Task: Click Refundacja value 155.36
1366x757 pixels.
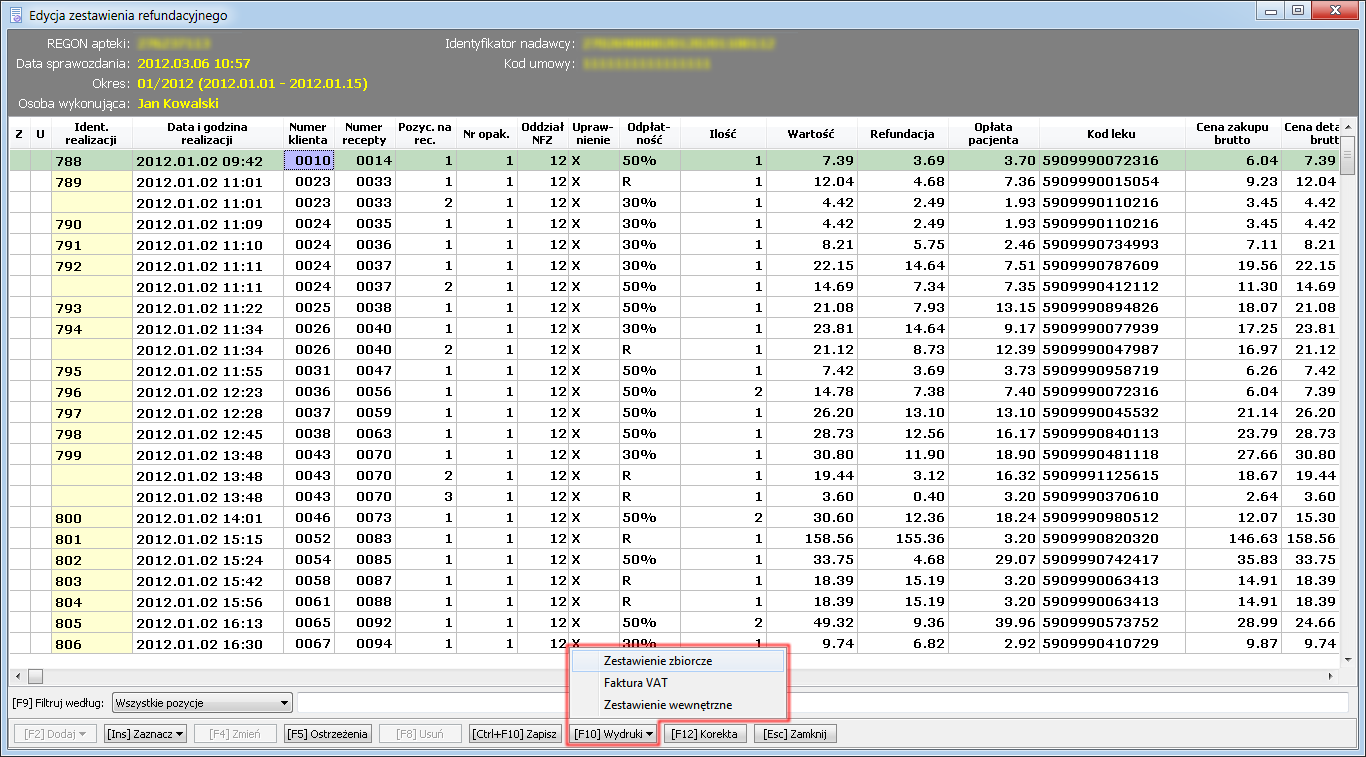Action: (x=901, y=538)
